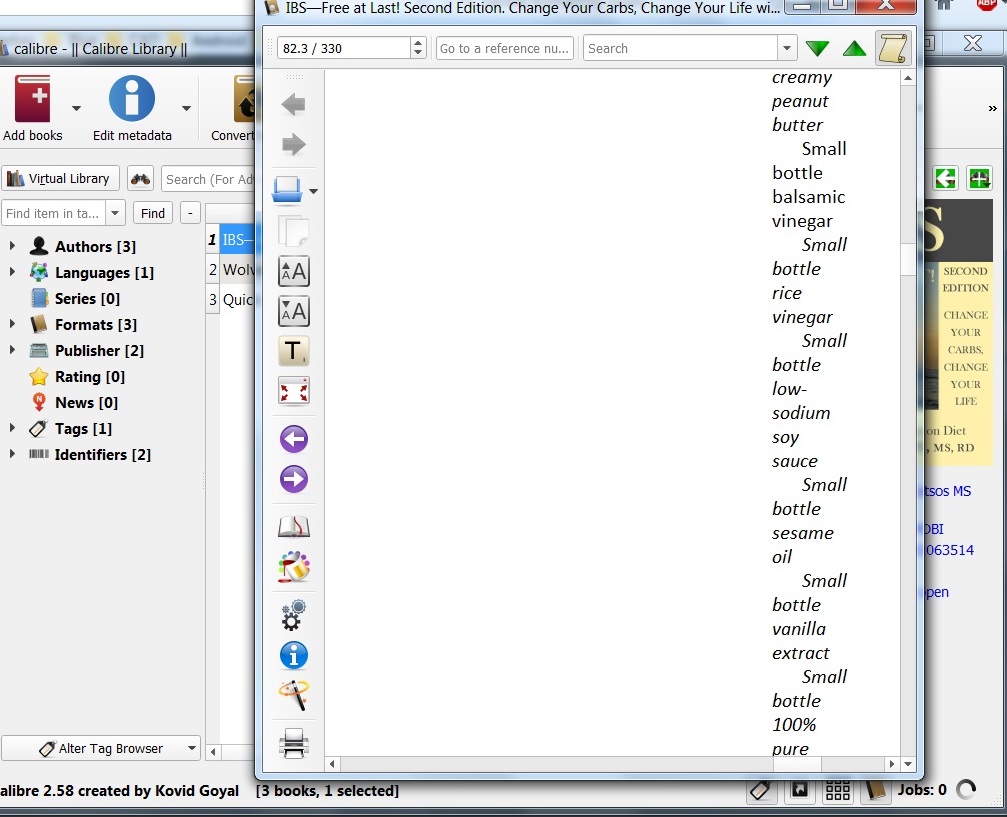Viewport: 1007px width, 817px height.
Task: Toggle the cover grid icon in status bar
Action: pyautogui.click(x=837, y=790)
